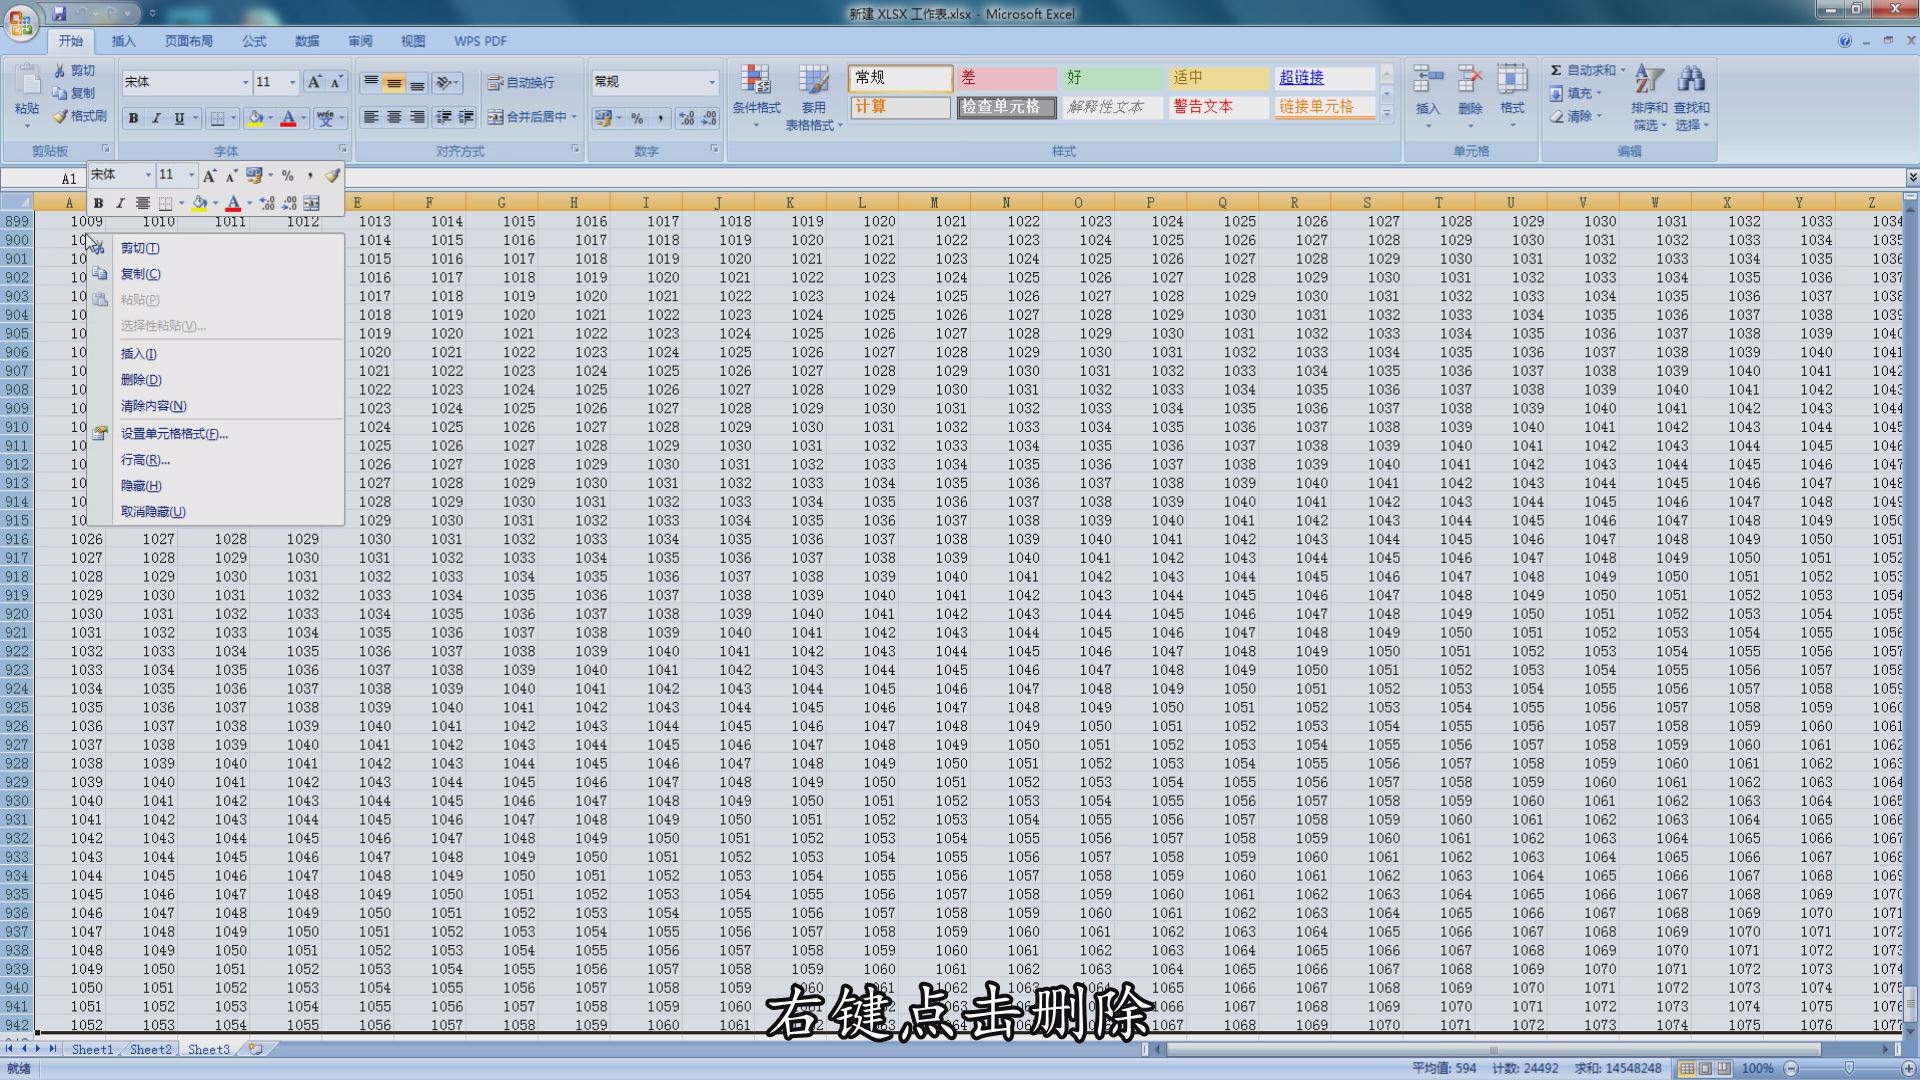Screen dimensions: 1920x1080
Task: Toggle Bold in the ribbon
Action: coord(133,118)
